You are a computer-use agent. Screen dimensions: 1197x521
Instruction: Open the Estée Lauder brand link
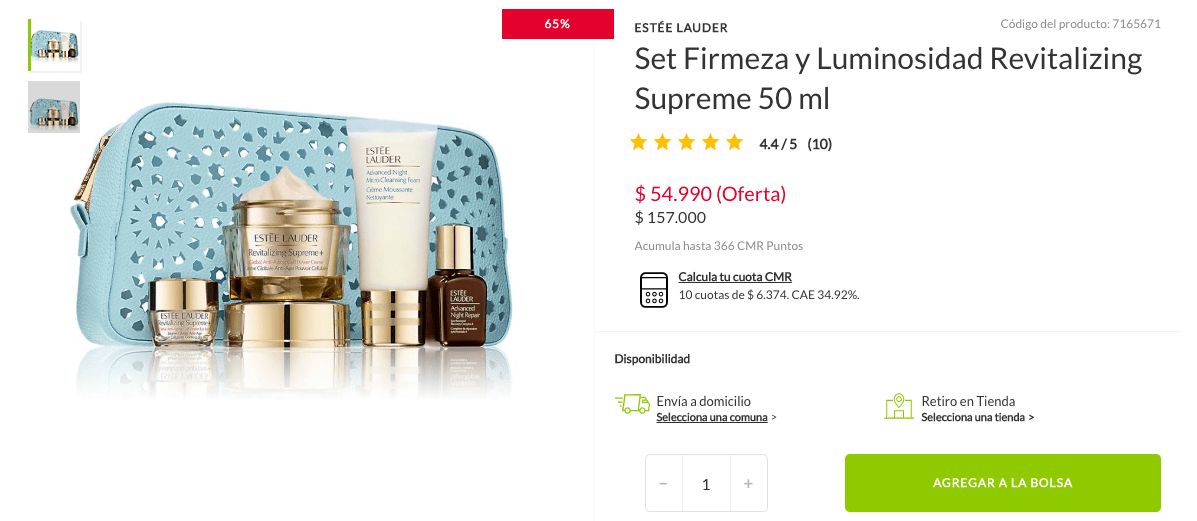[681, 28]
